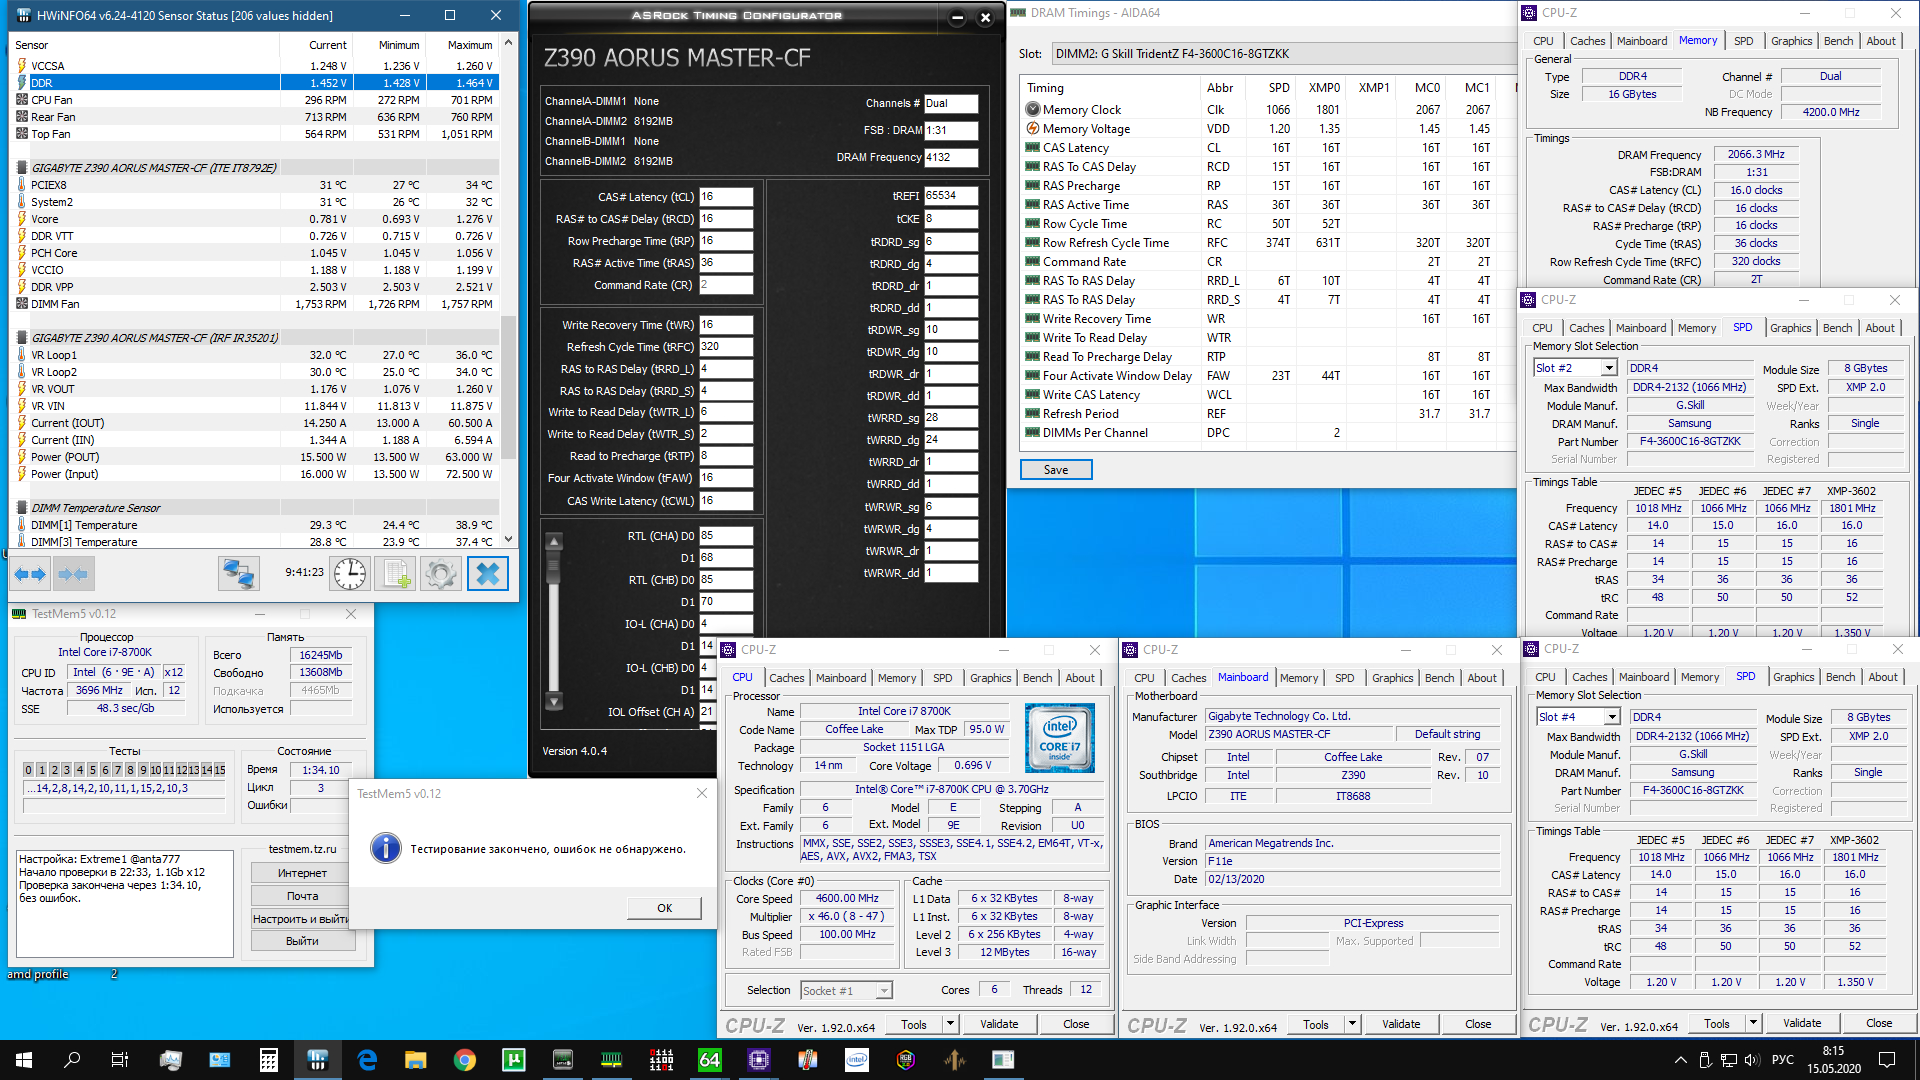Click the HWiNFO clock reset icon
1920x1080 pixels.
pos(350,574)
